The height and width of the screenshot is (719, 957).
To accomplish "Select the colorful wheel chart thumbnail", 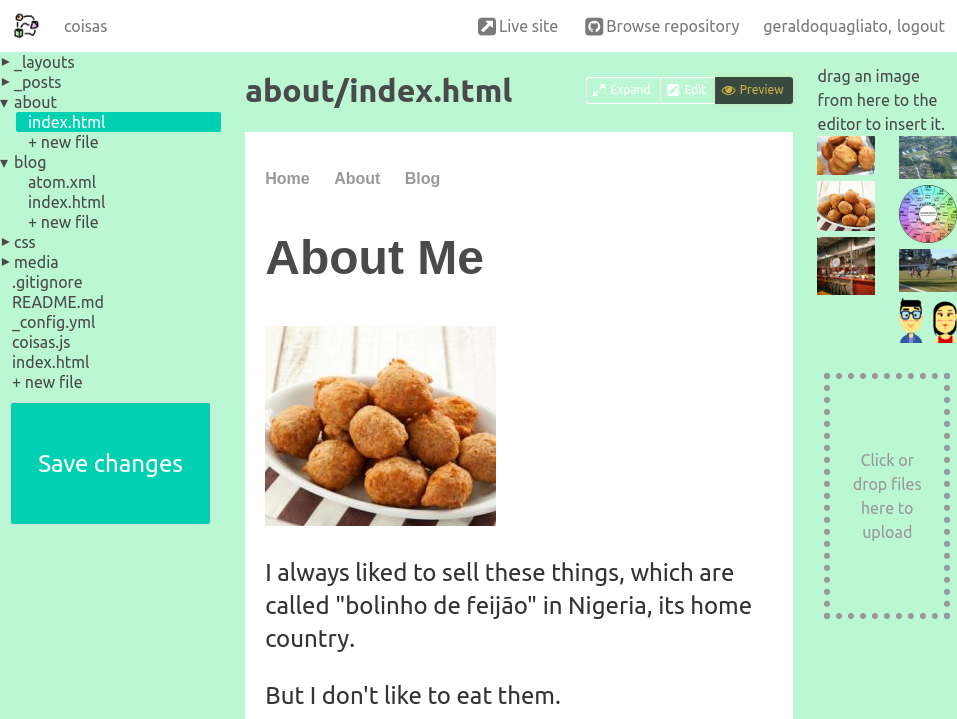I will [x=927, y=214].
